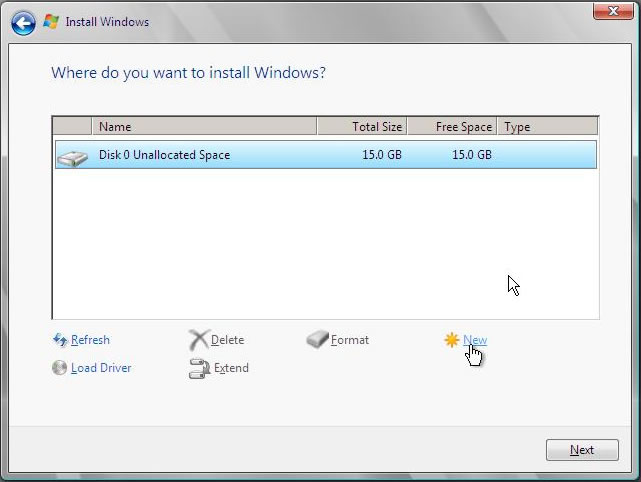Viewport: 641px width, 482px height.
Task: Click the Format text link
Action: (x=350, y=340)
